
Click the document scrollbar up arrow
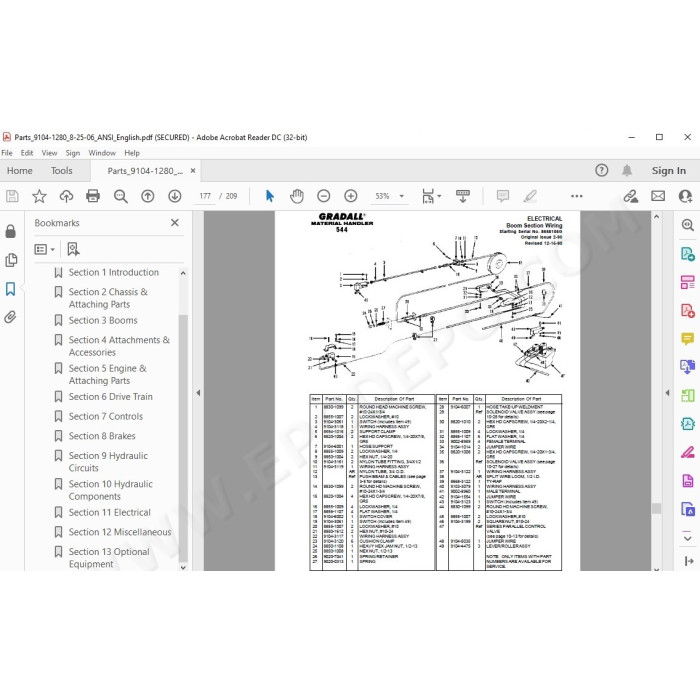(x=656, y=217)
